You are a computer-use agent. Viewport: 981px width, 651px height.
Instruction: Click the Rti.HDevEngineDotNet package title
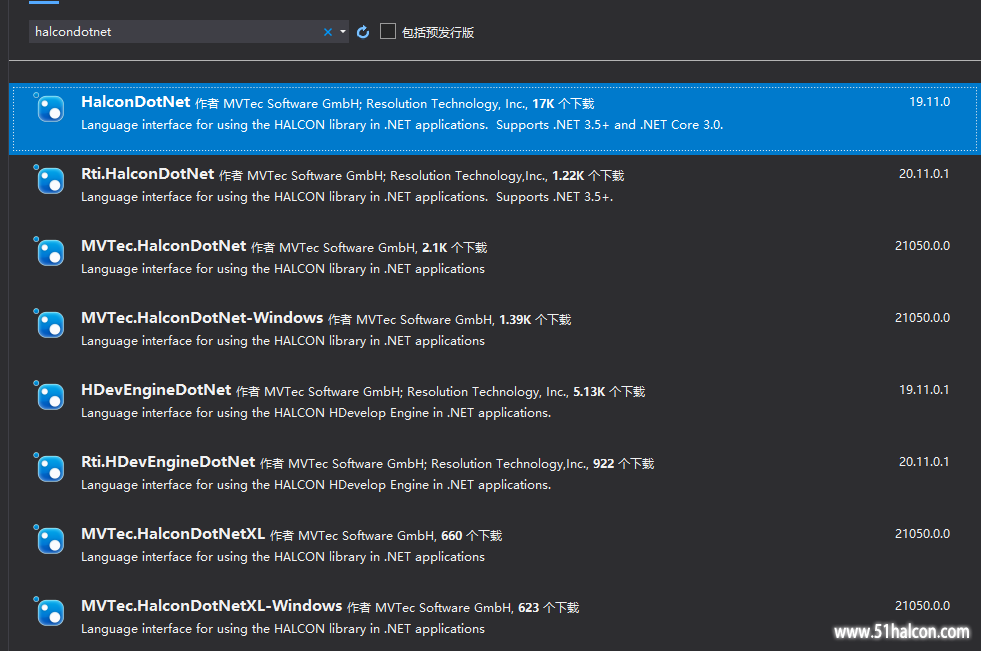click(168, 462)
